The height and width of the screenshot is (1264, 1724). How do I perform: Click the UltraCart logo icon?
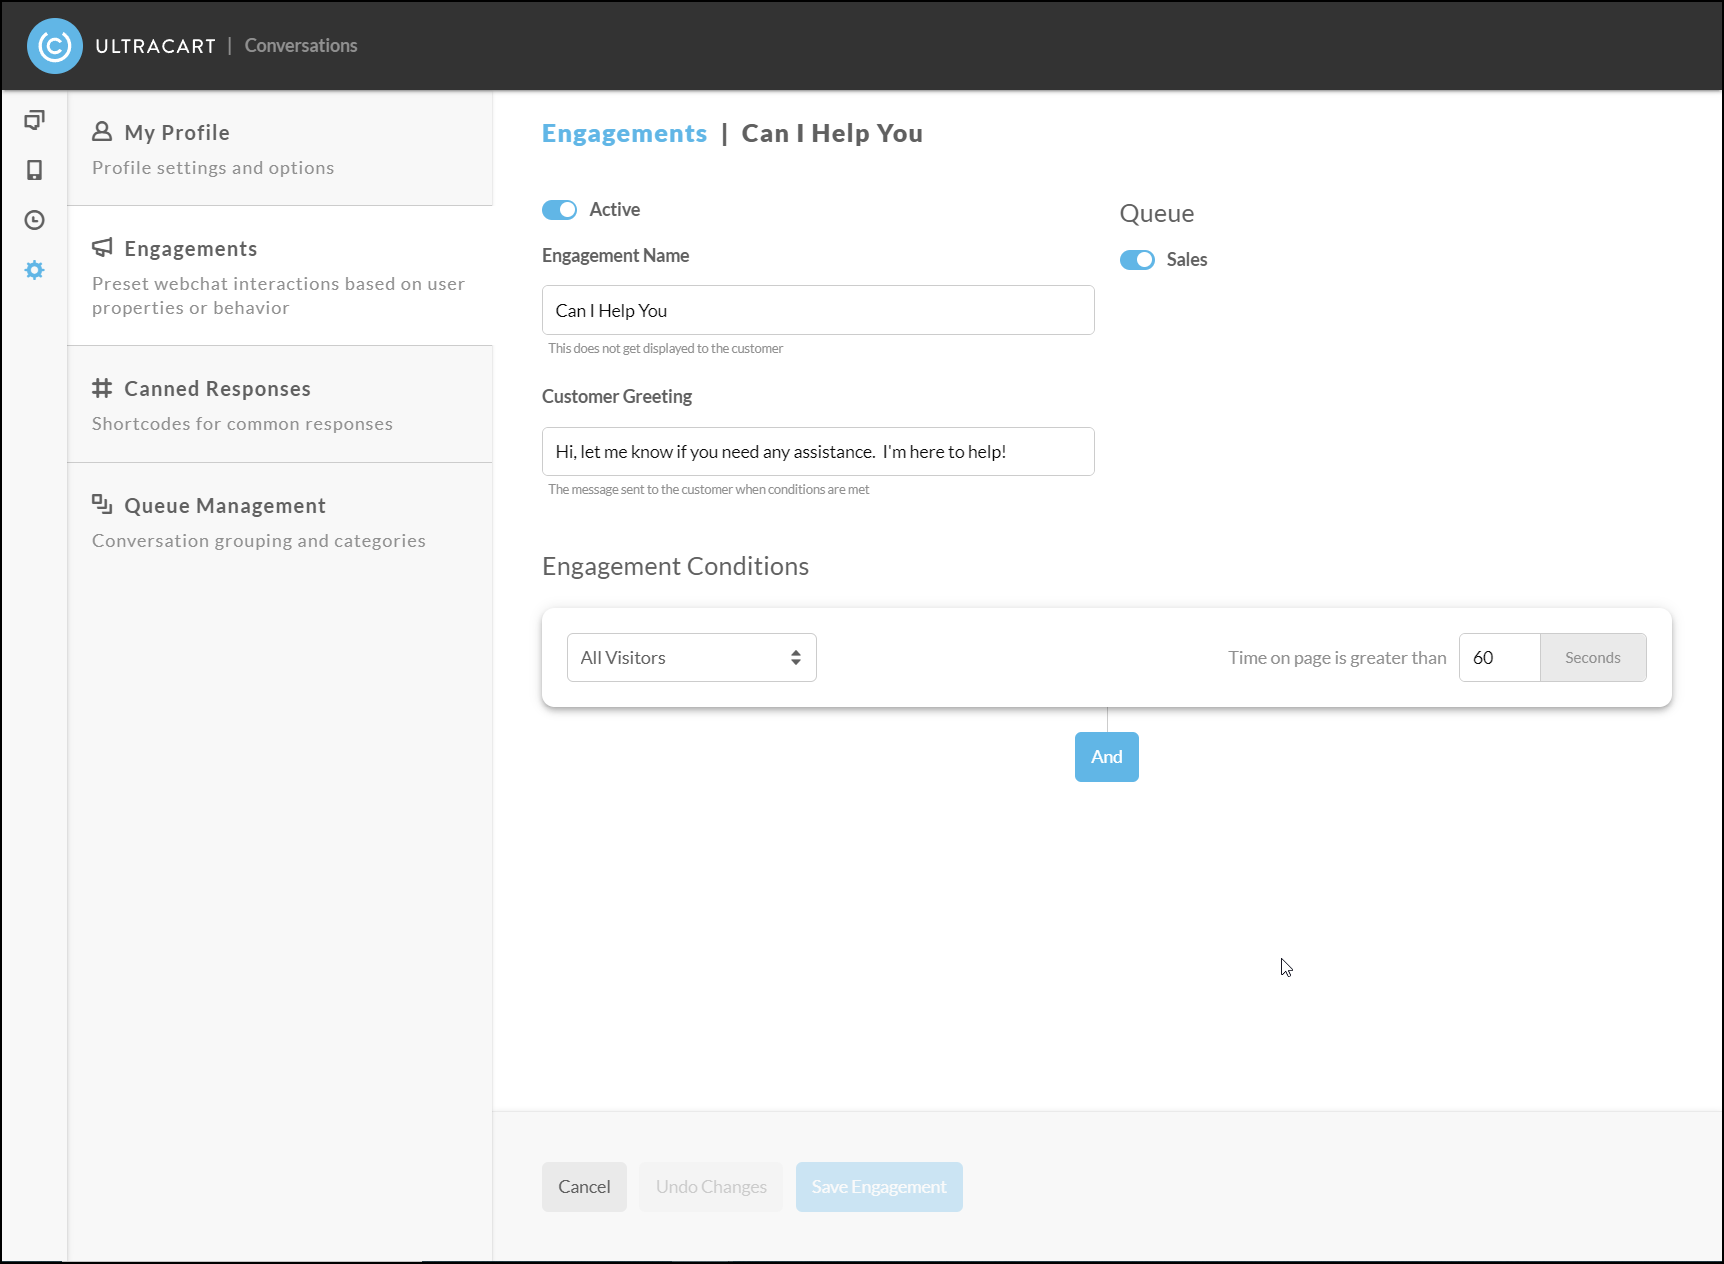point(55,46)
